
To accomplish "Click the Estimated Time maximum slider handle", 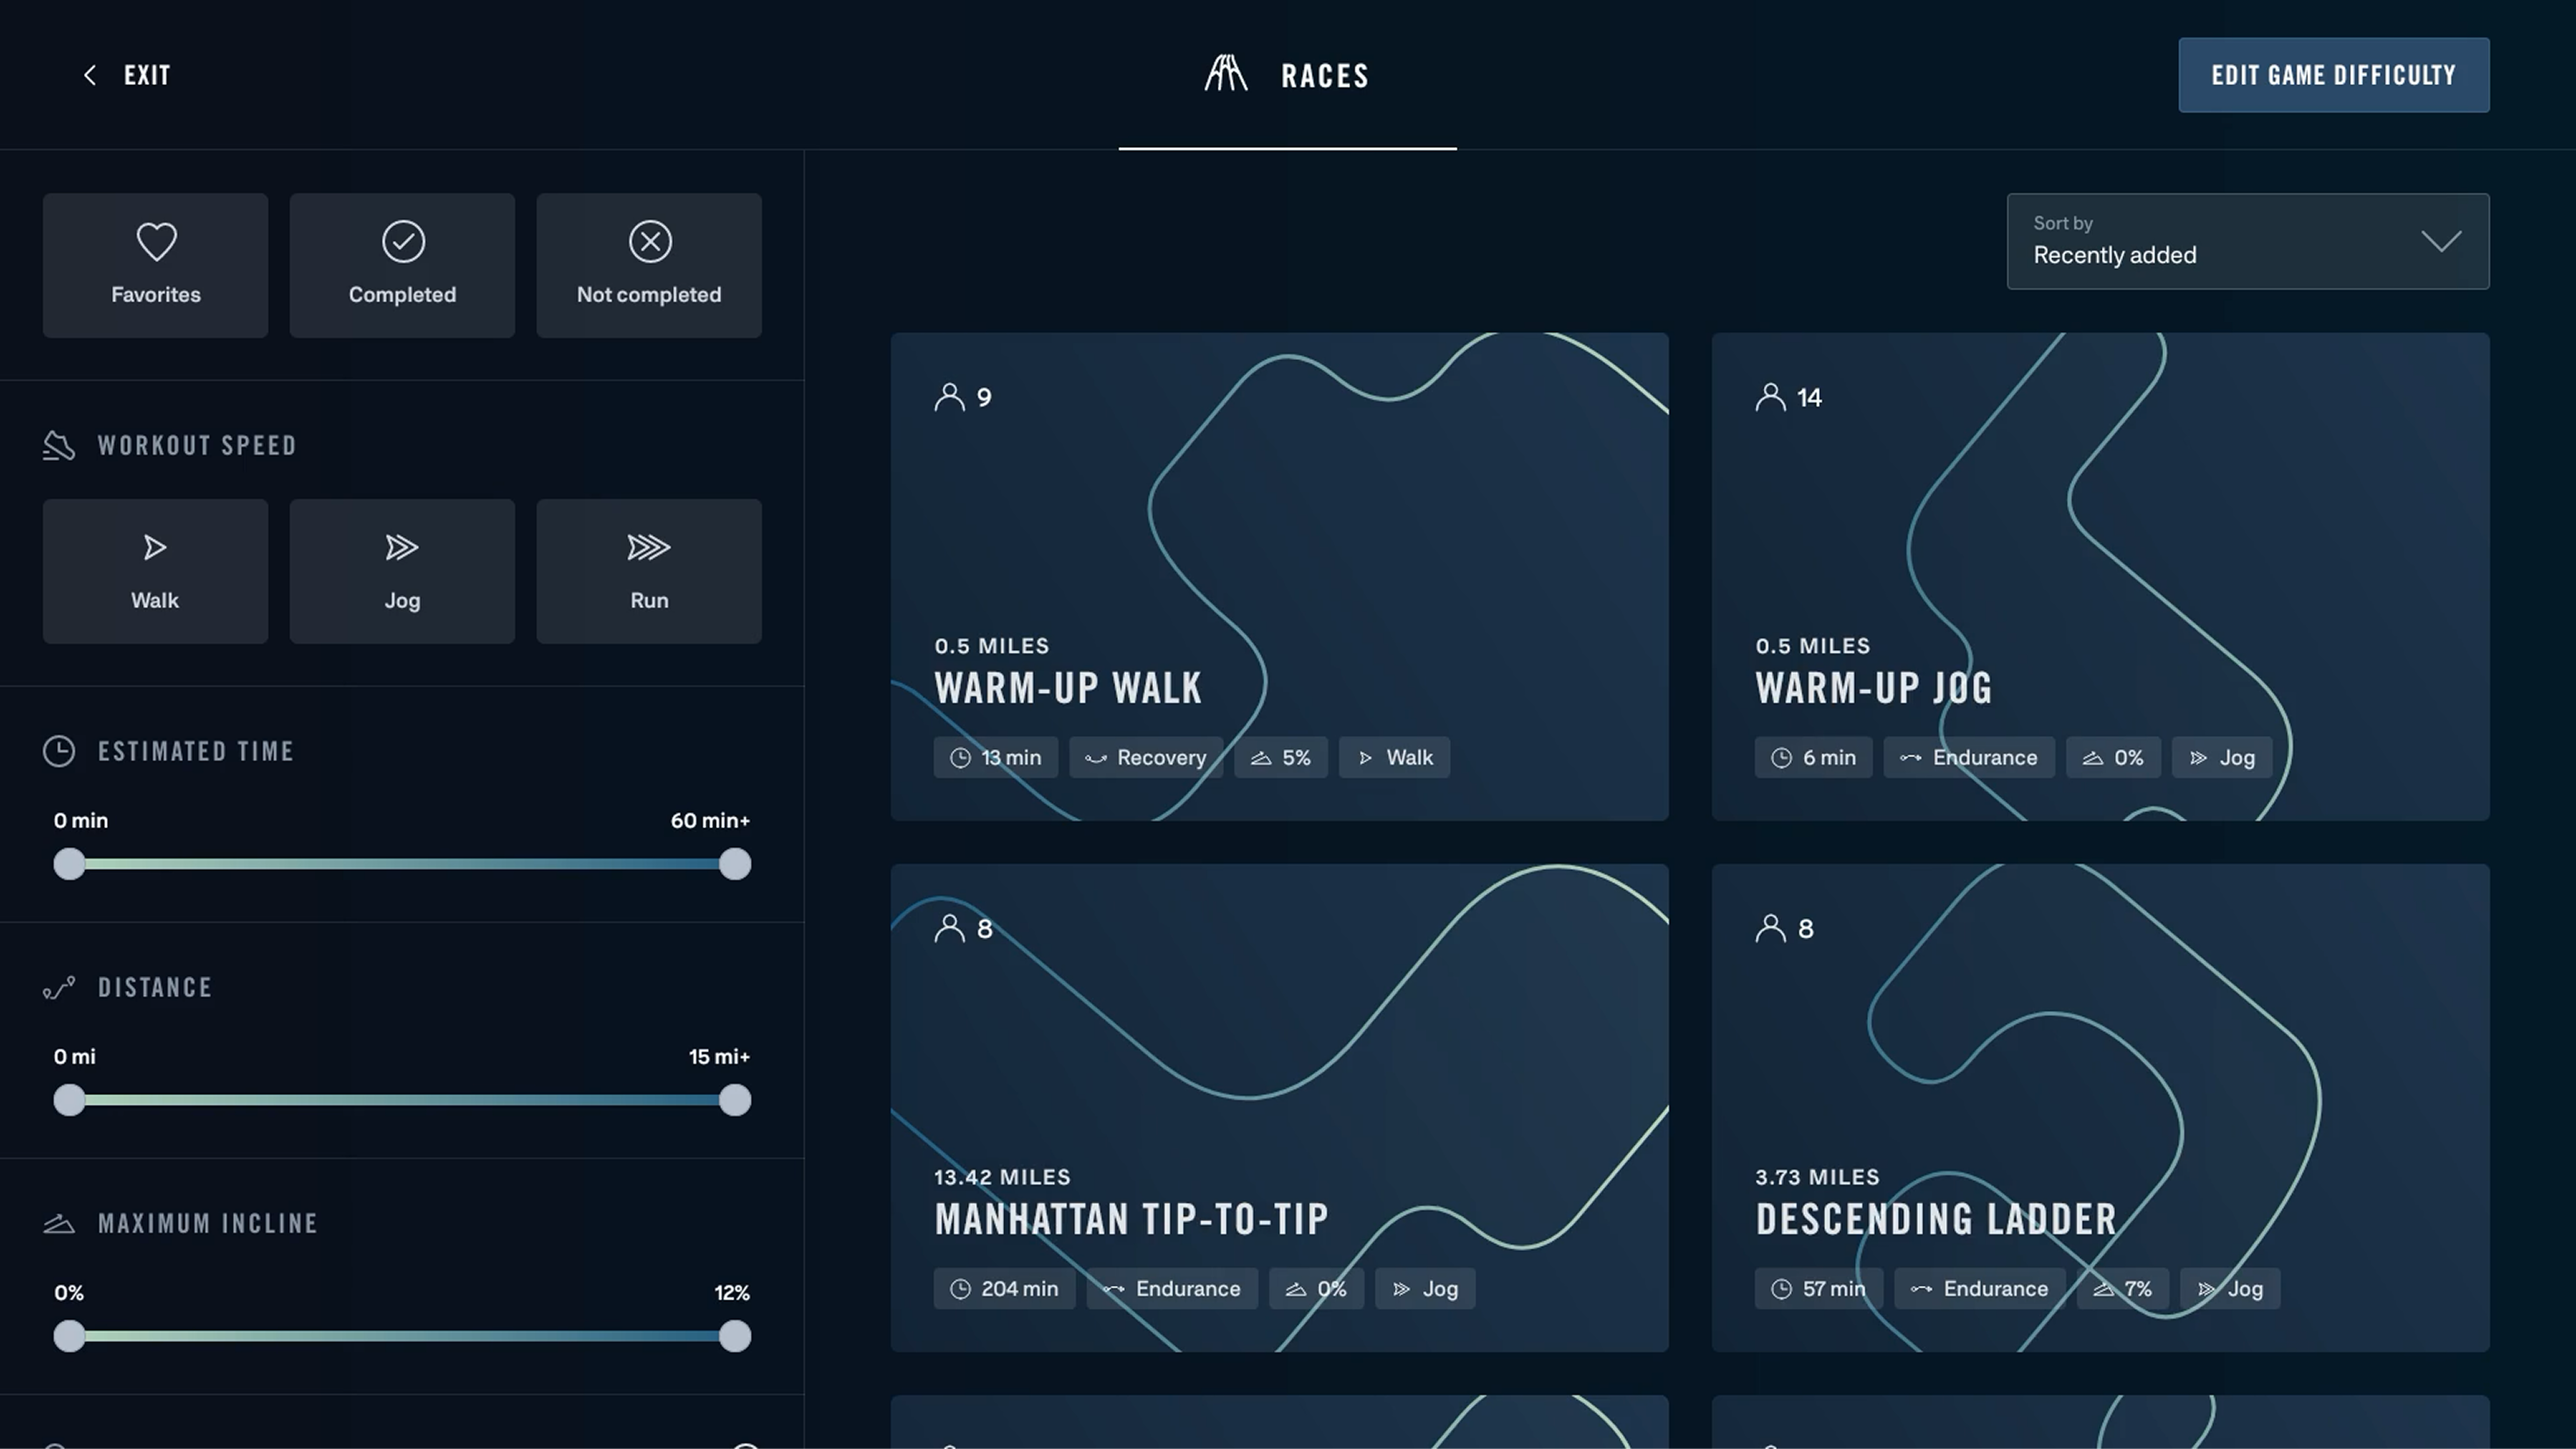I will coord(735,864).
